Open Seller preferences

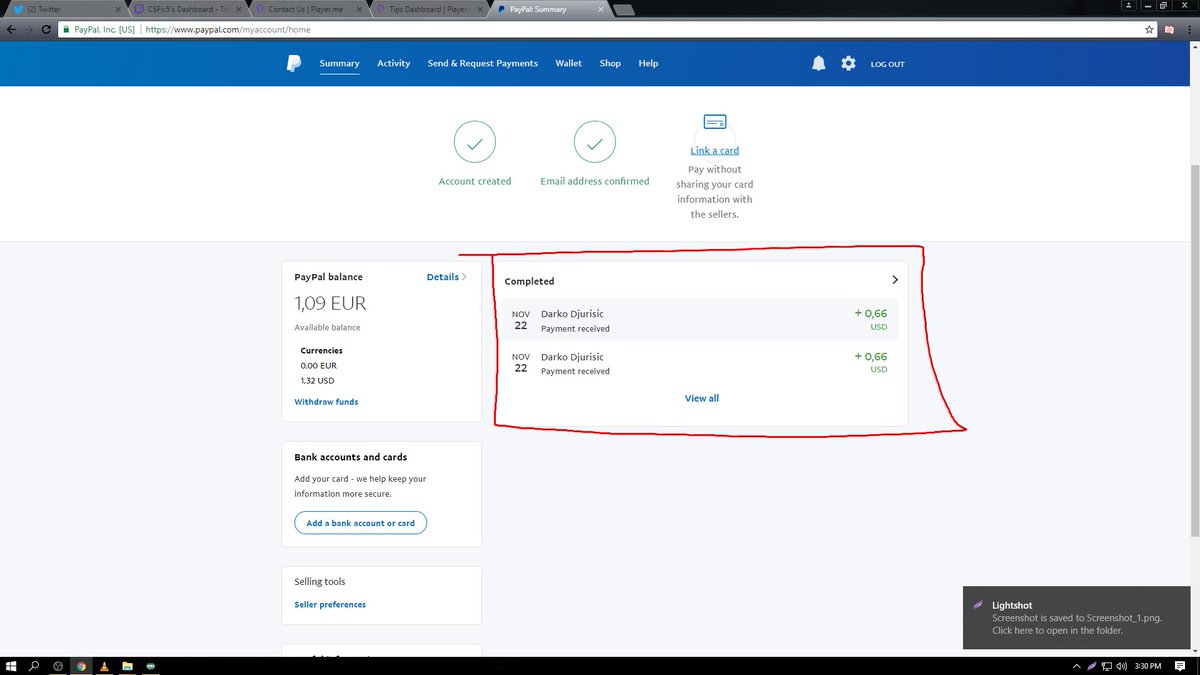tap(330, 605)
